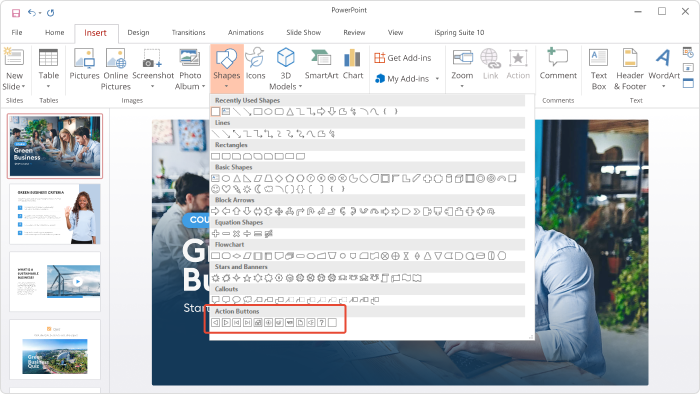The height and width of the screenshot is (394, 700).
Task: Open the iSpring Suite 10 tab
Action: tap(459, 33)
